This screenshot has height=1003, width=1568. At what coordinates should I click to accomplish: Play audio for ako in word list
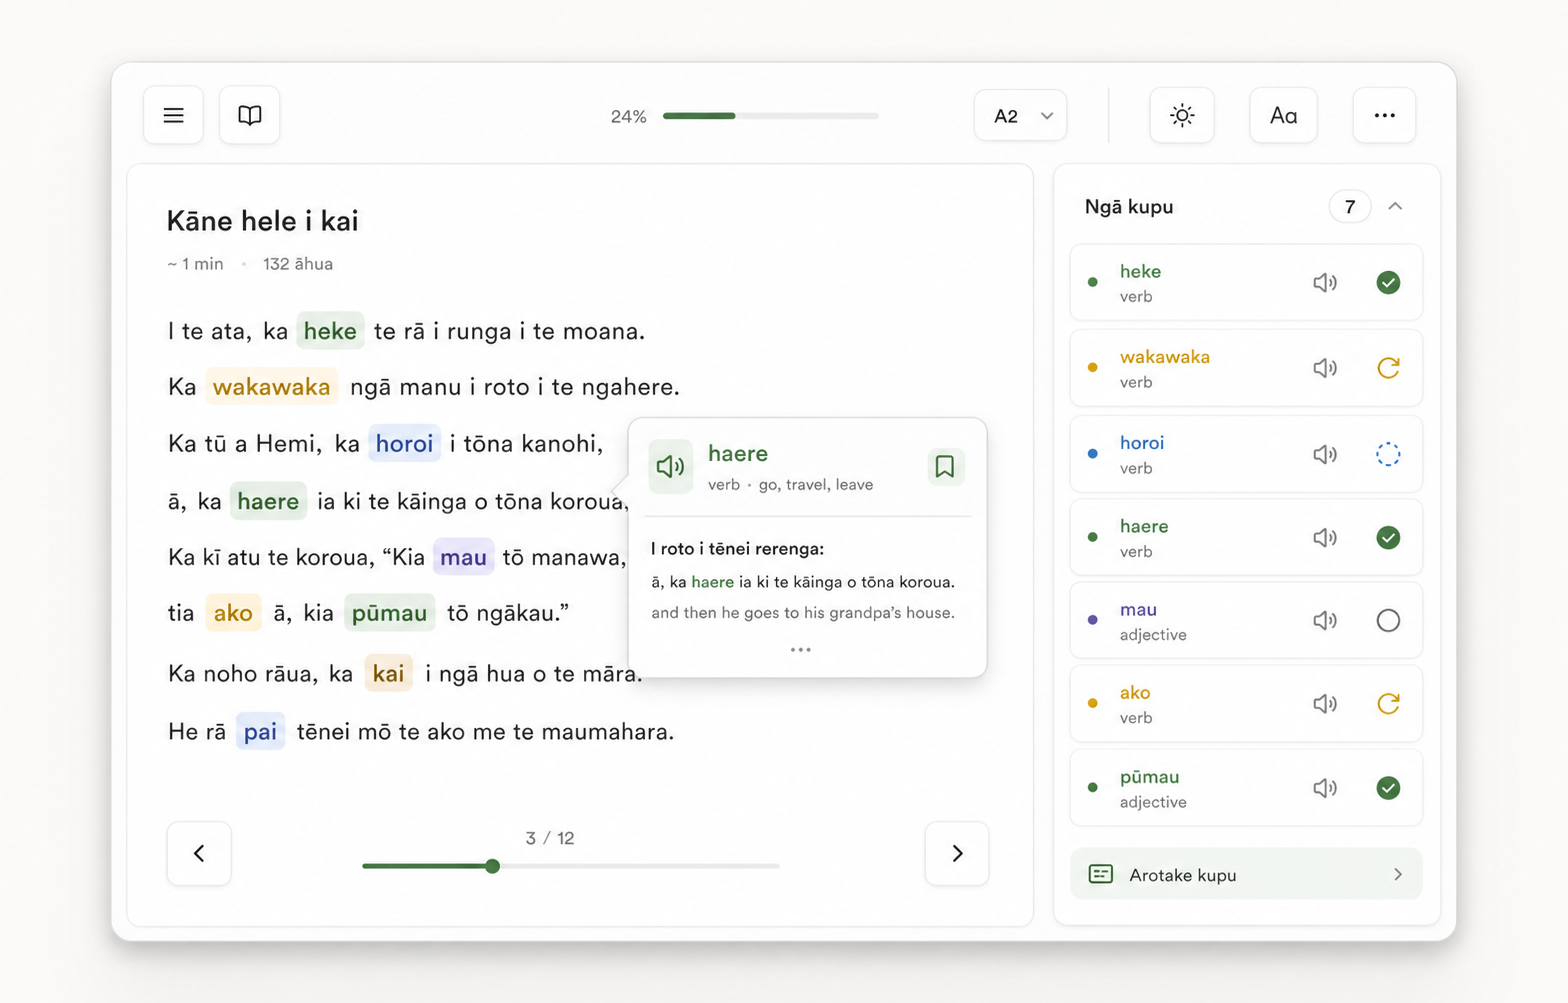pyautogui.click(x=1325, y=704)
